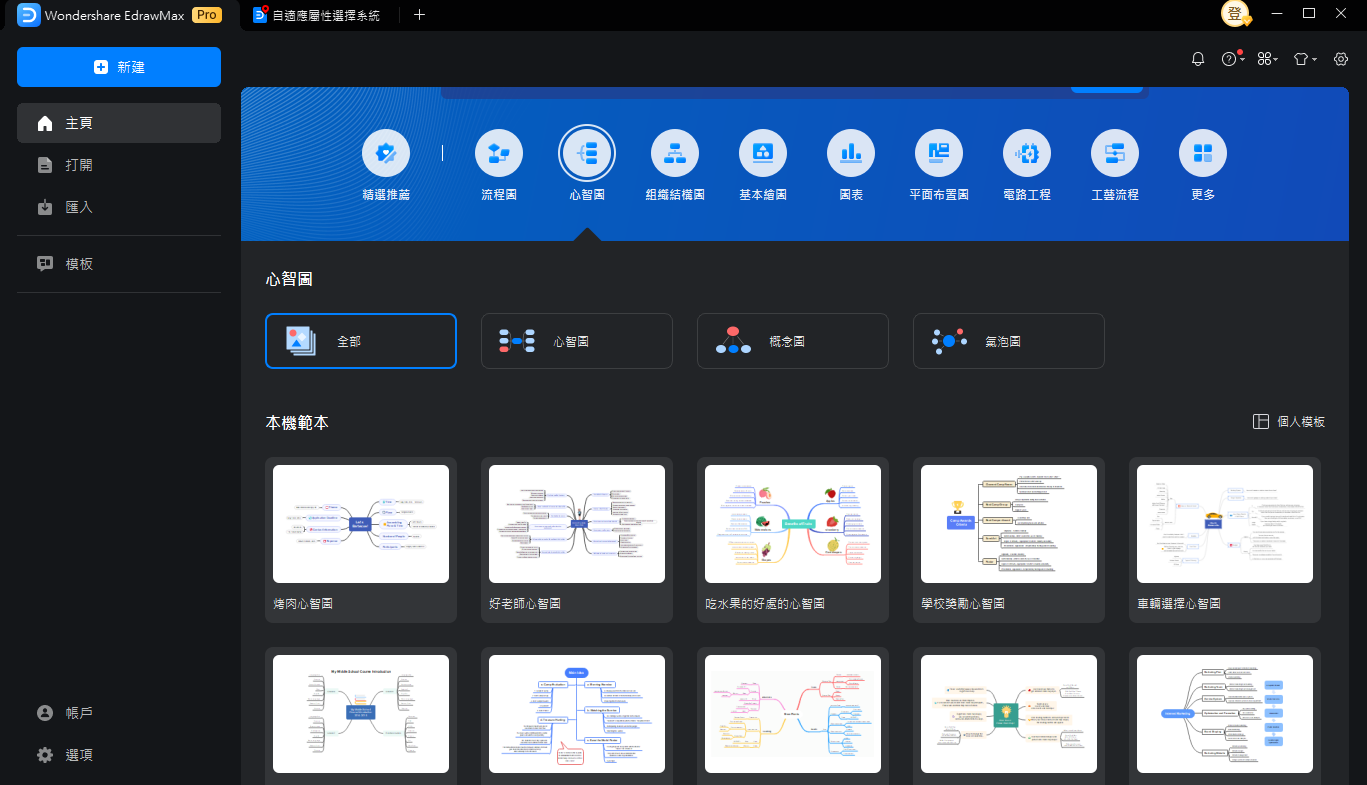
Task: Open the 精選推薦 featured recommendations icon
Action: point(385,153)
